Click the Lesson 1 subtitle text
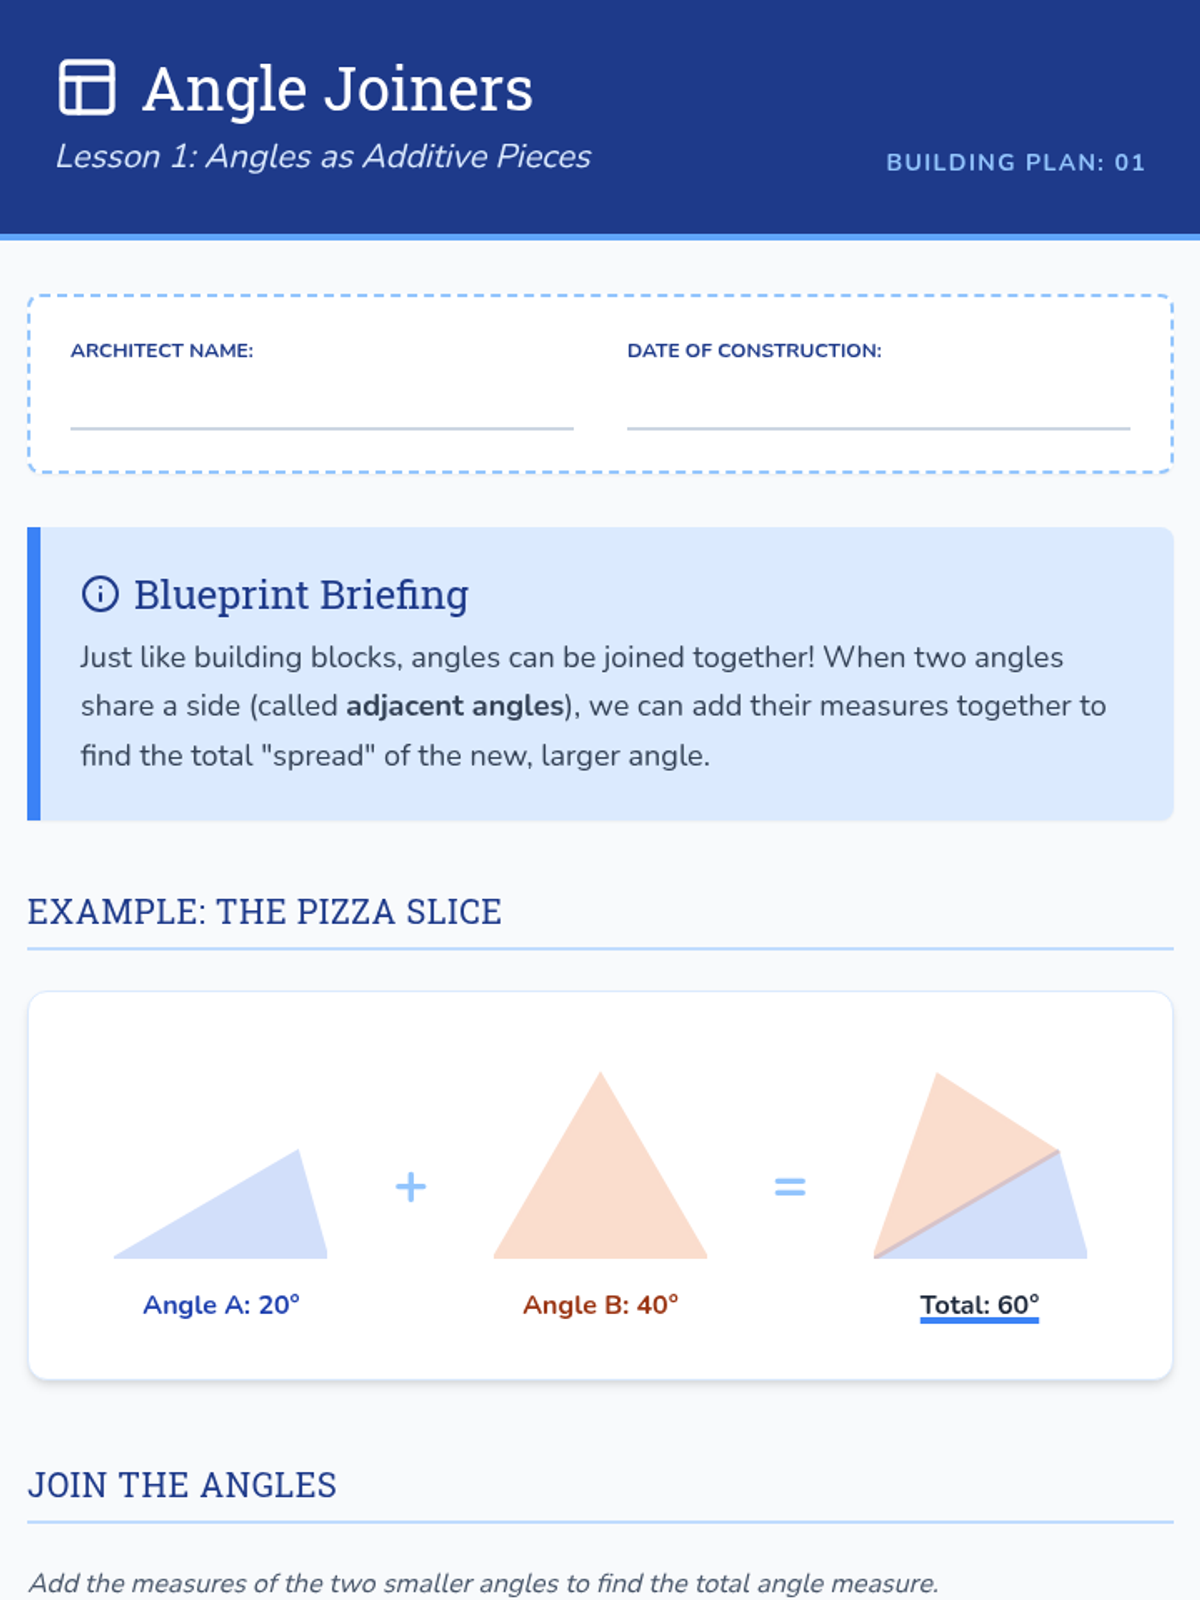This screenshot has height=1600, width=1200. tap(323, 156)
